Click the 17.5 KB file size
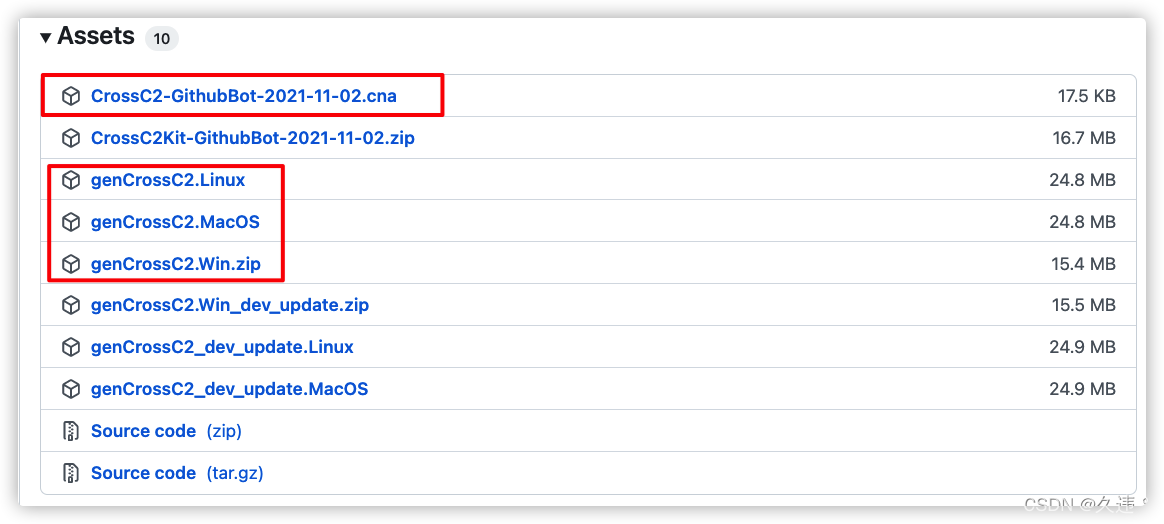 pos(1086,96)
